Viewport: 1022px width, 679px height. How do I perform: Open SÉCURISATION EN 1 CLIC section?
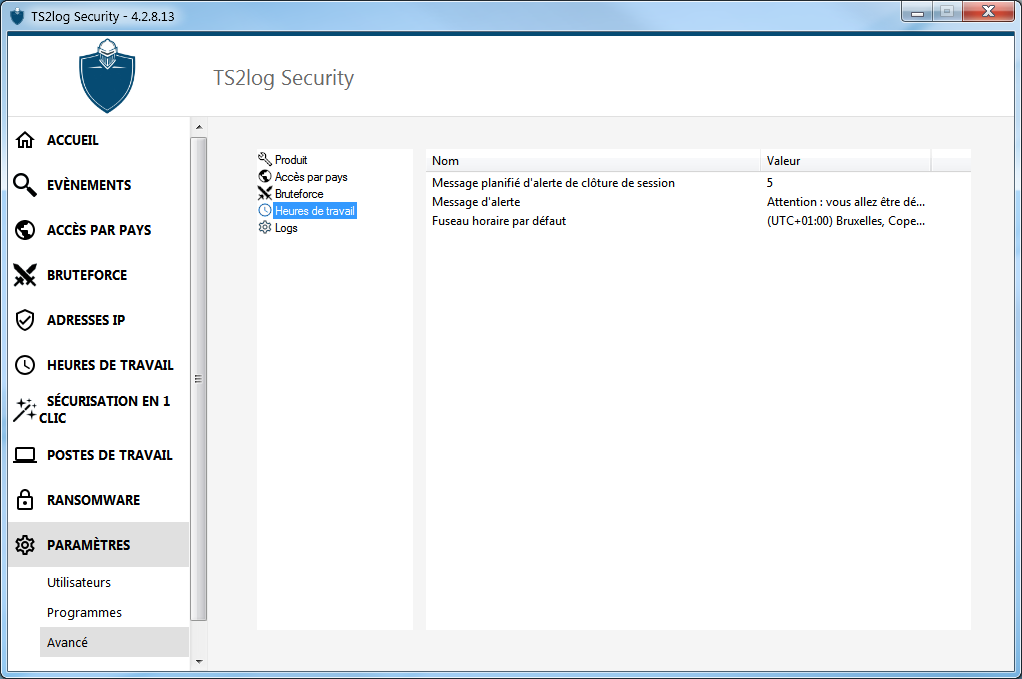[x=99, y=409]
